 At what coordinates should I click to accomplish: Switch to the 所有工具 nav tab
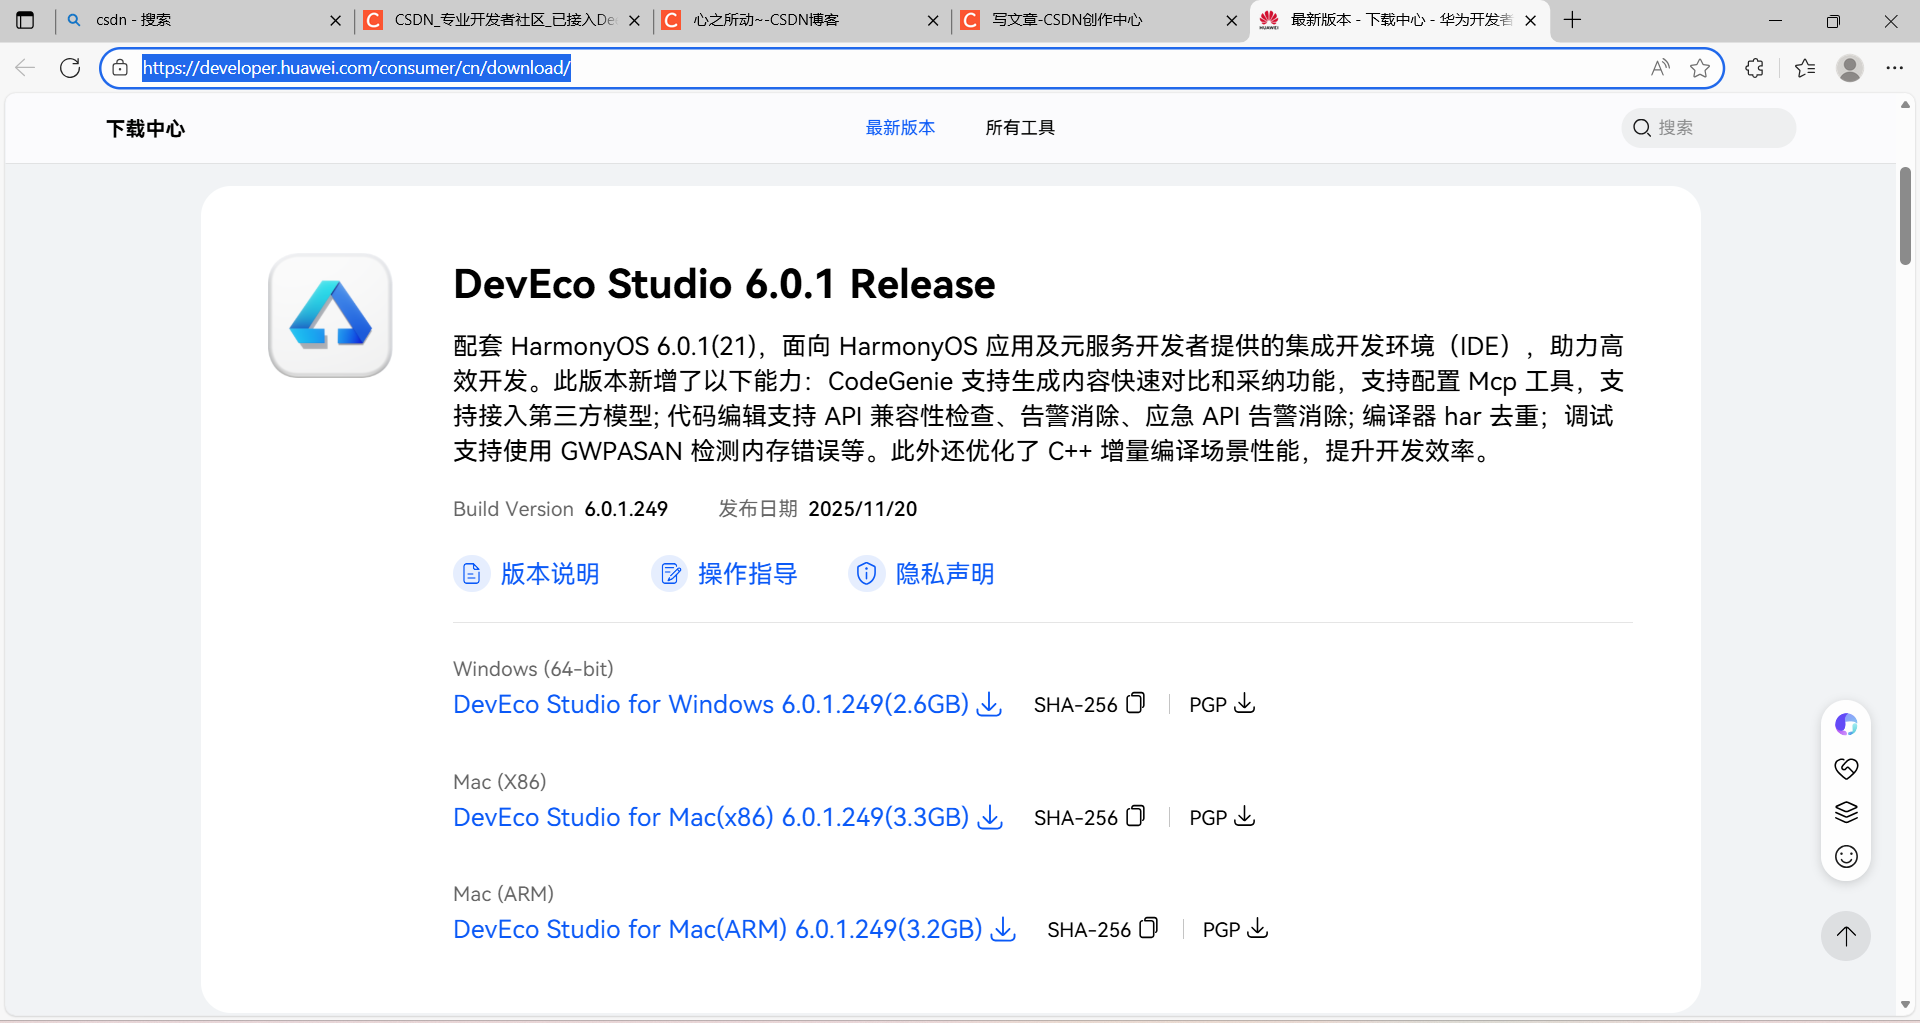(x=1020, y=128)
